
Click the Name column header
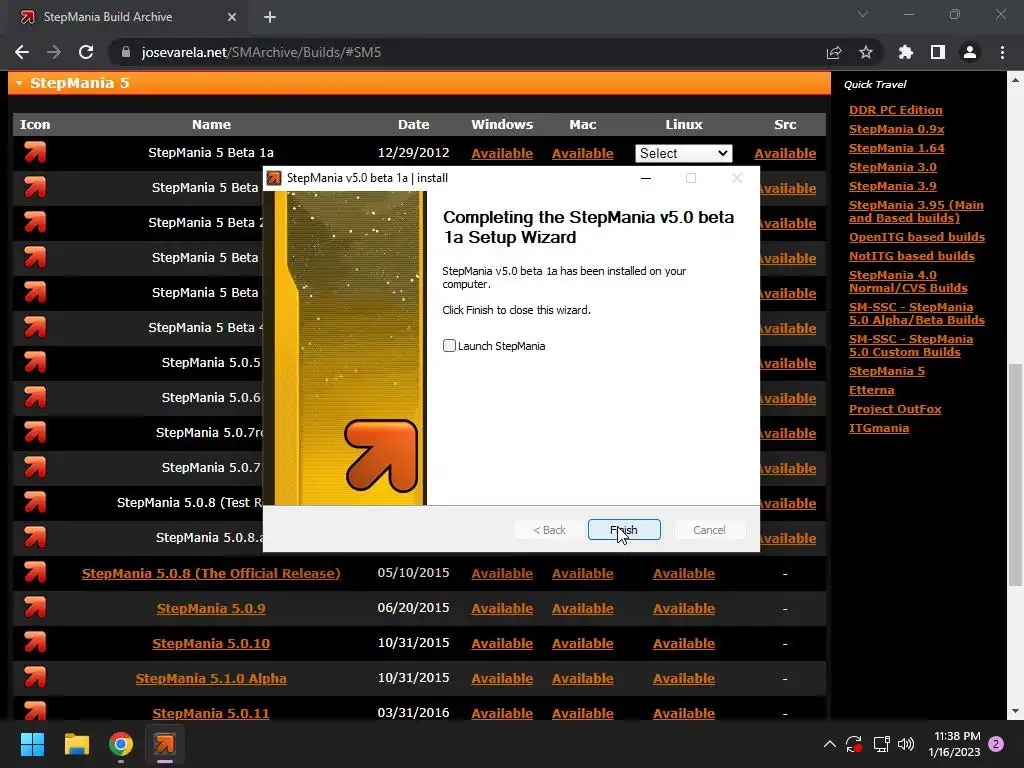pos(211,125)
